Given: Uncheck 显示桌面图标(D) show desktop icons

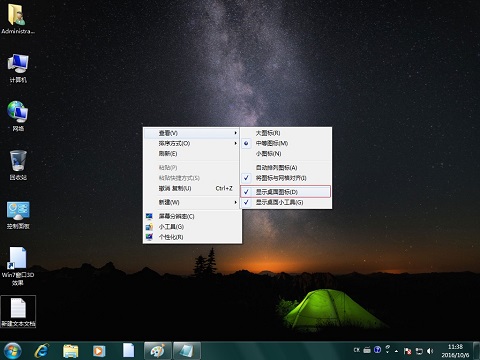Looking at the screenshot, I should pyautogui.click(x=285, y=192).
